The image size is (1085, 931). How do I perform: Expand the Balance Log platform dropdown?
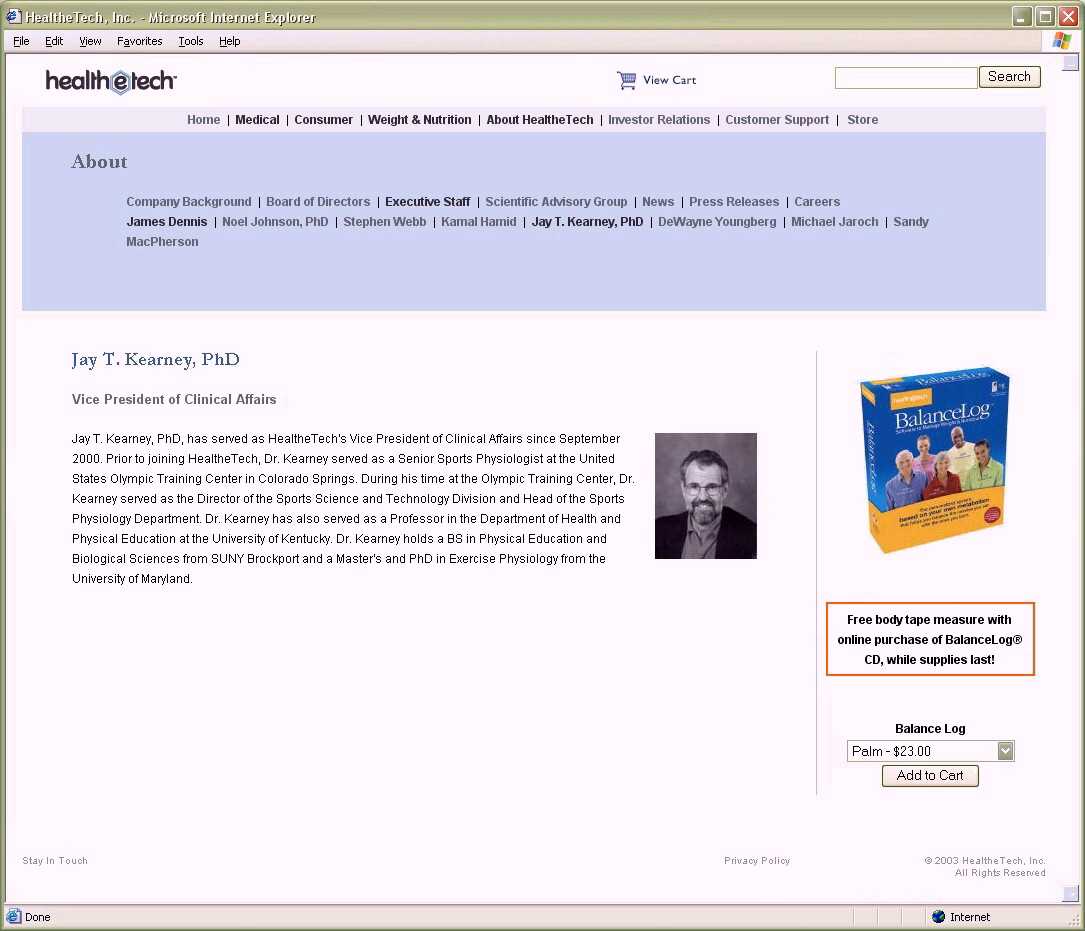coord(1005,751)
